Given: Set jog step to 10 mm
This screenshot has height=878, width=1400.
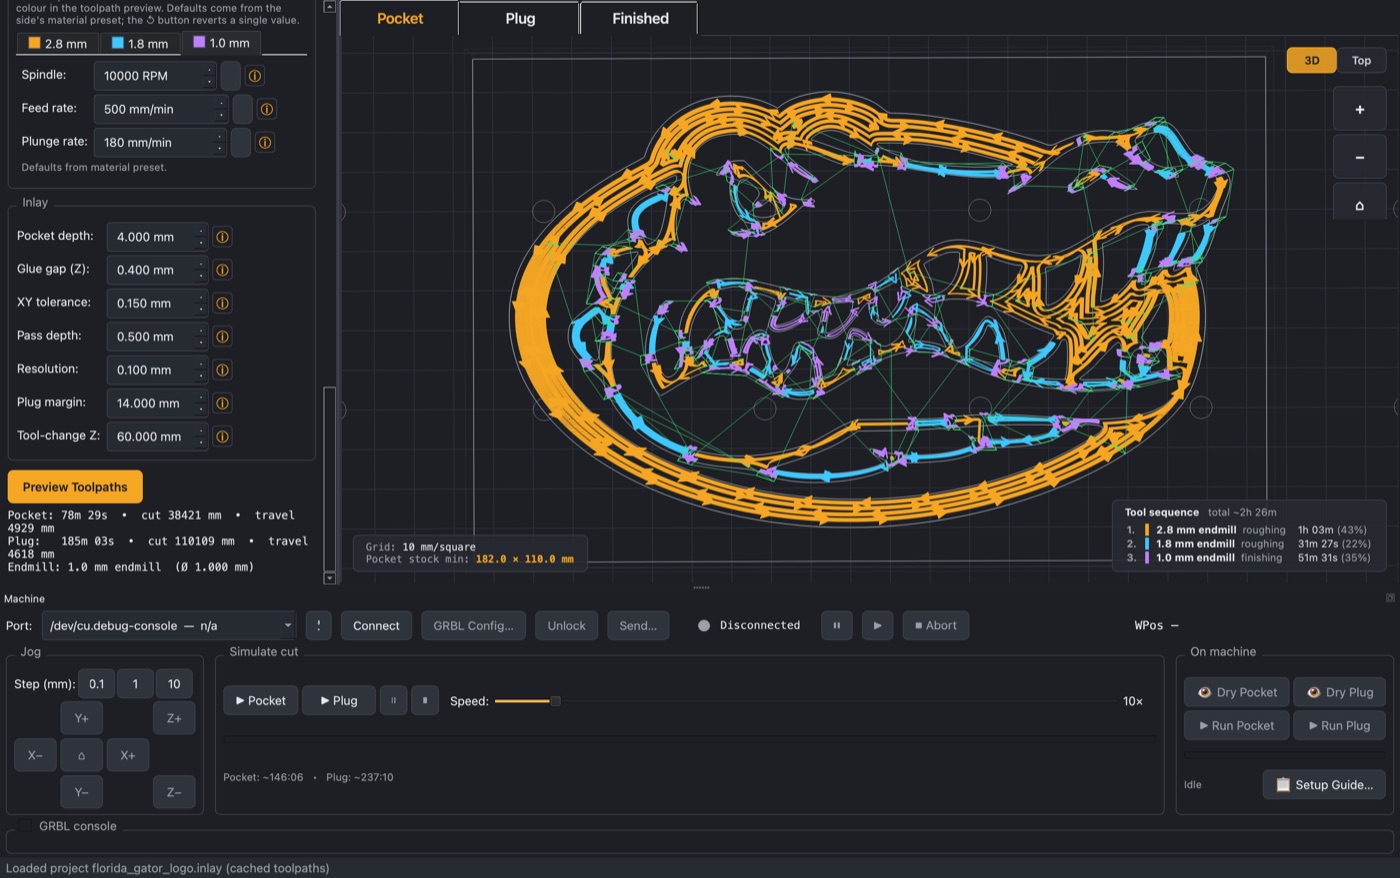Looking at the screenshot, I should click(x=174, y=684).
